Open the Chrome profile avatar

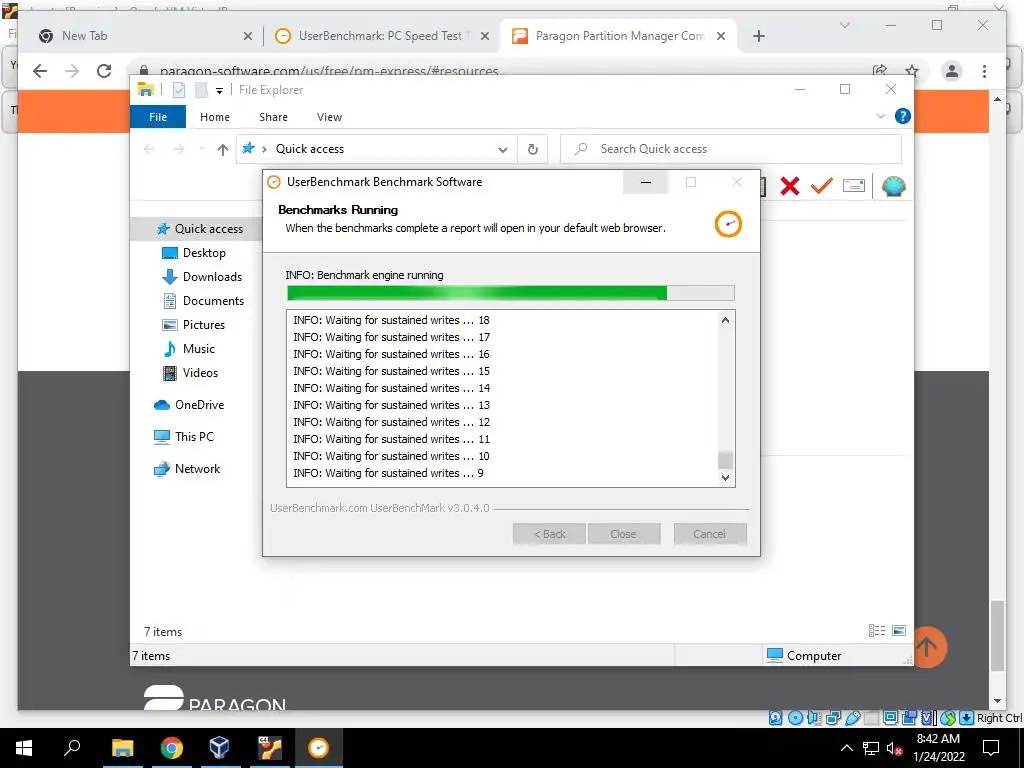pos(952,71)
